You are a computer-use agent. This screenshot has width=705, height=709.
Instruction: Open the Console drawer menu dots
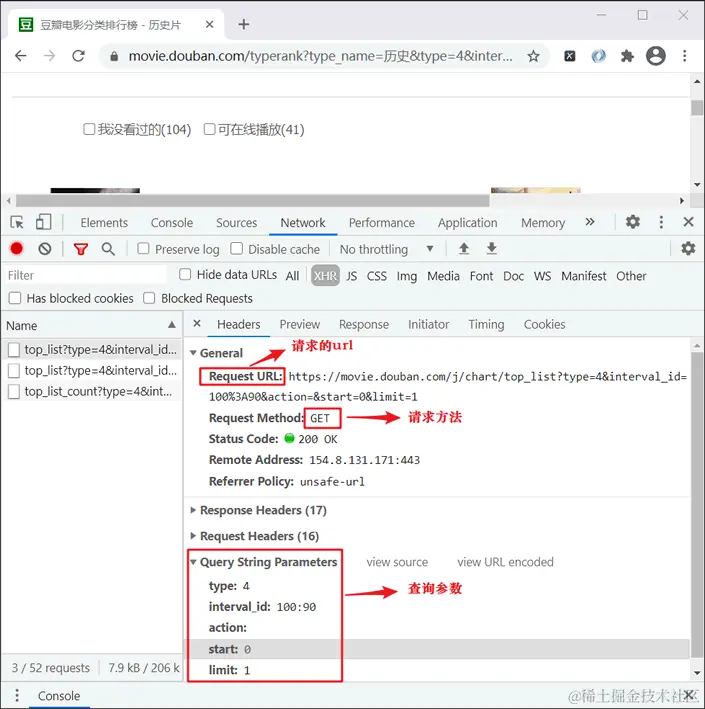tap(17, 695)
